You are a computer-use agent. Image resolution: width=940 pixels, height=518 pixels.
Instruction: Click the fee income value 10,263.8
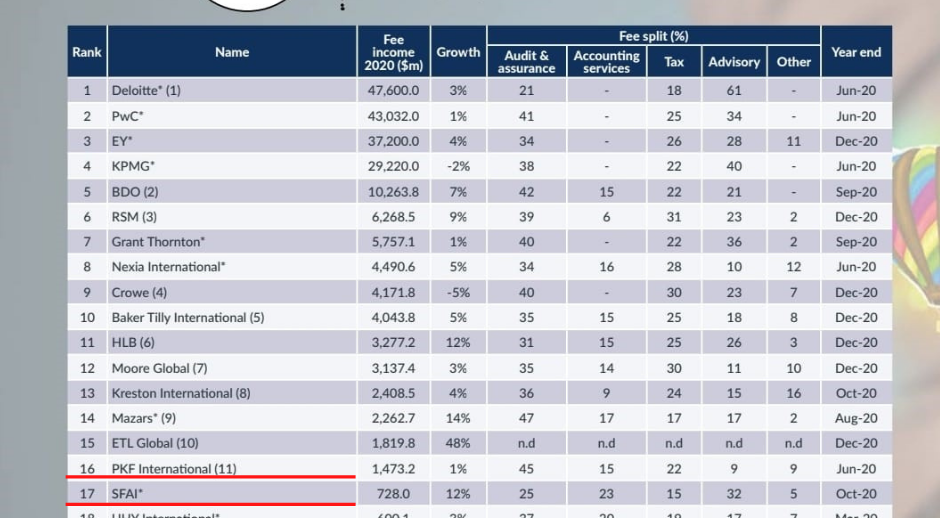[393, 192]
